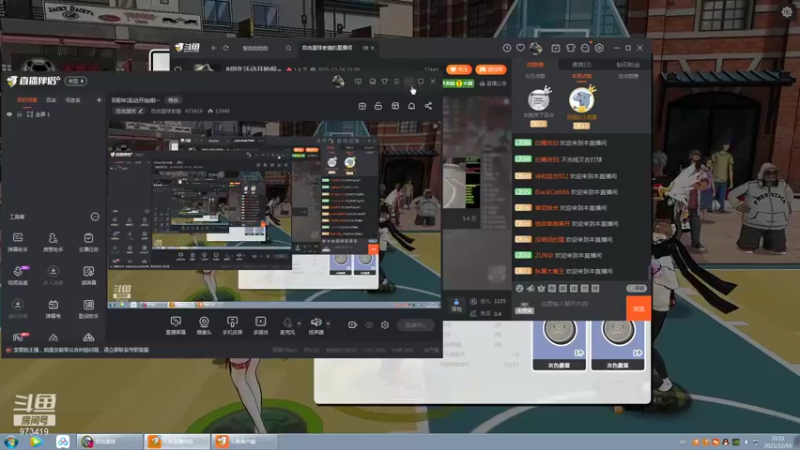Image resolution: width=800 pixels, height=450 pixels.
Task: Open companion hamburger menu
Action: (396, 82)
